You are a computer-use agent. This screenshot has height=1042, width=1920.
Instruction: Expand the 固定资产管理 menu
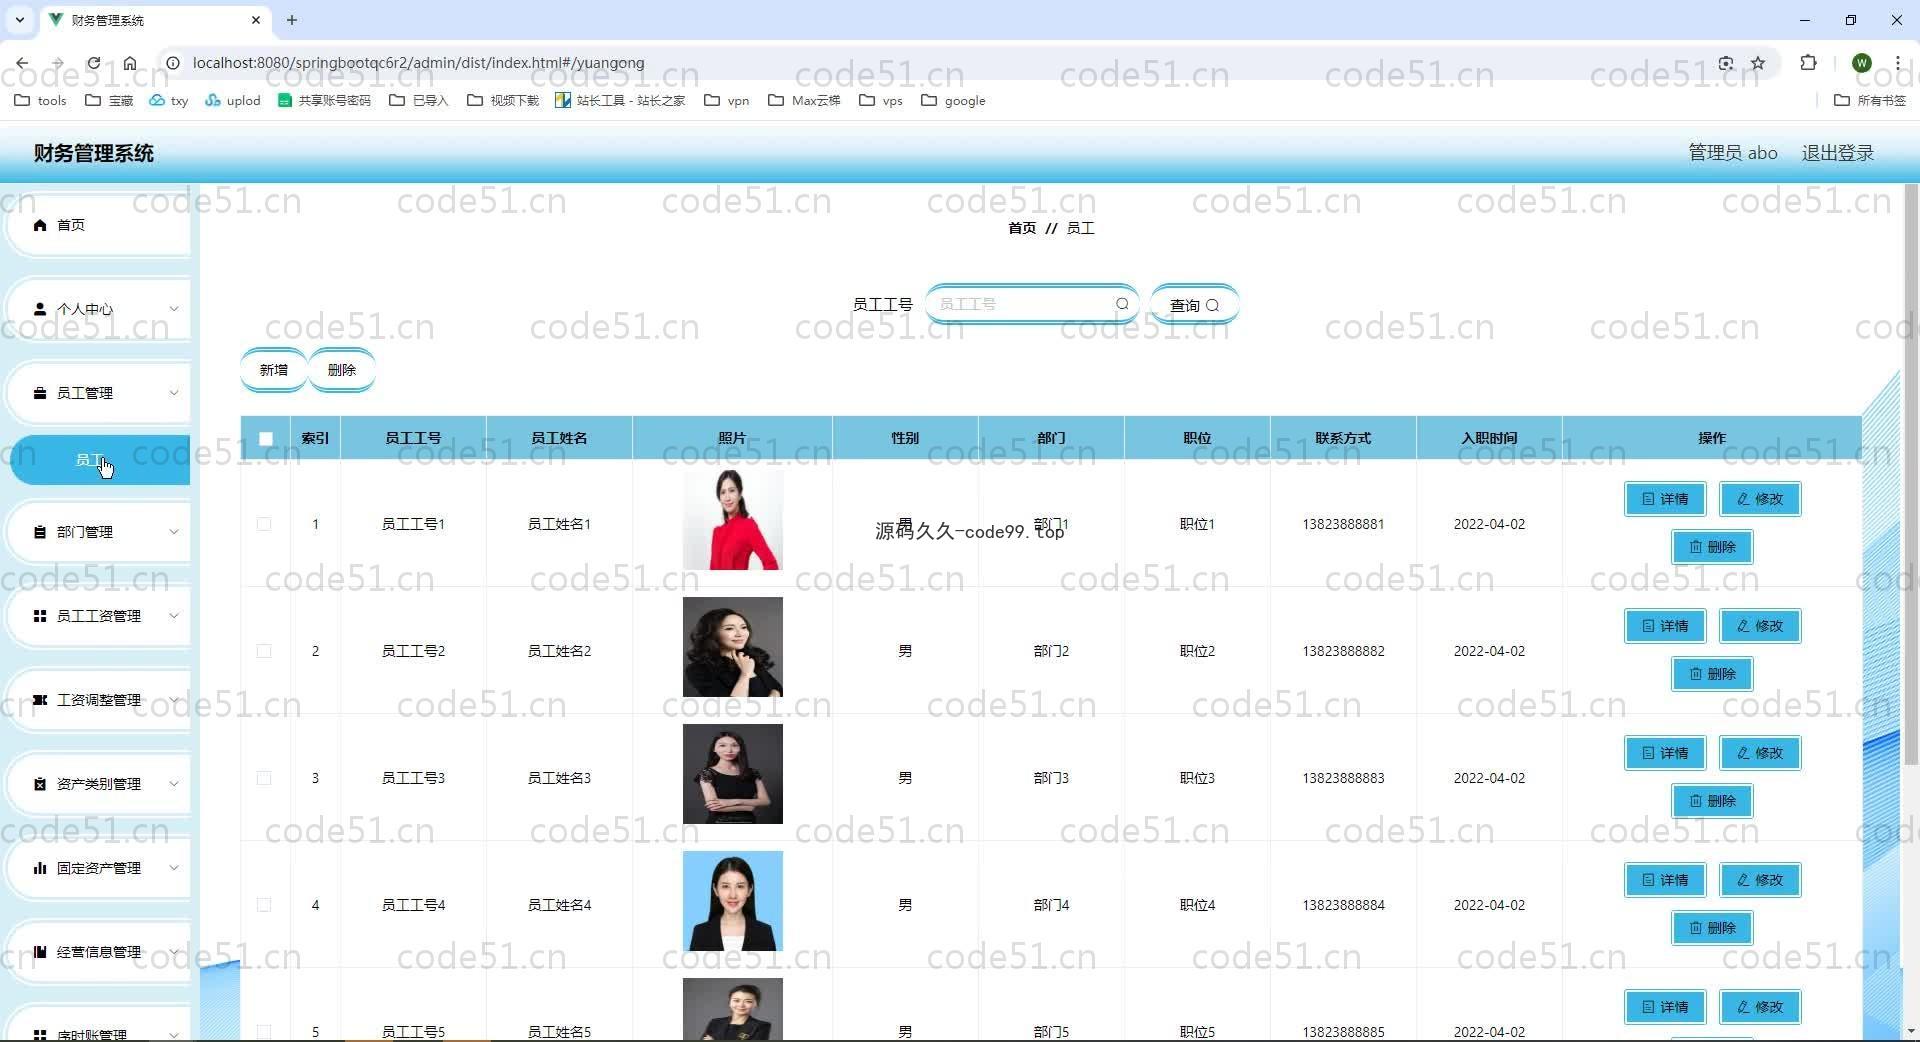(x=98, y=868)
